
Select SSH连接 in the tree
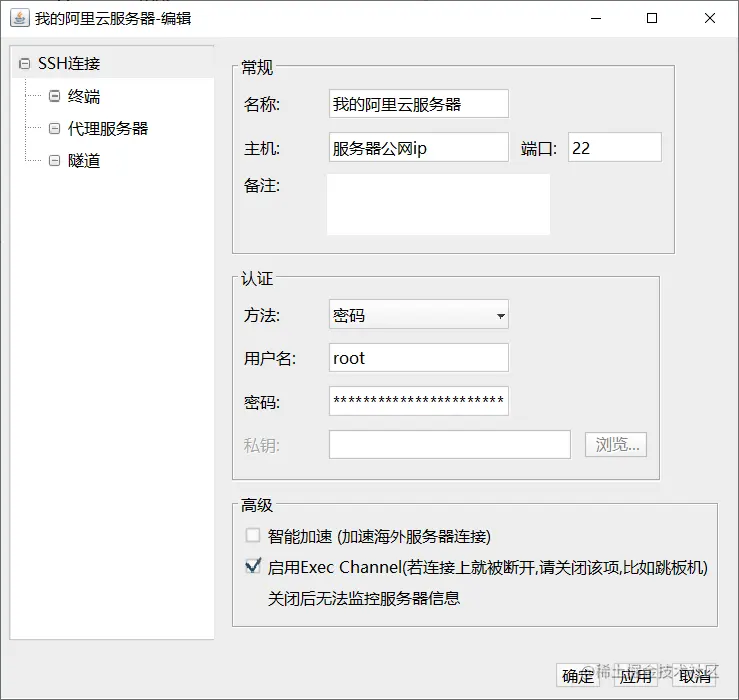[69, 63]
